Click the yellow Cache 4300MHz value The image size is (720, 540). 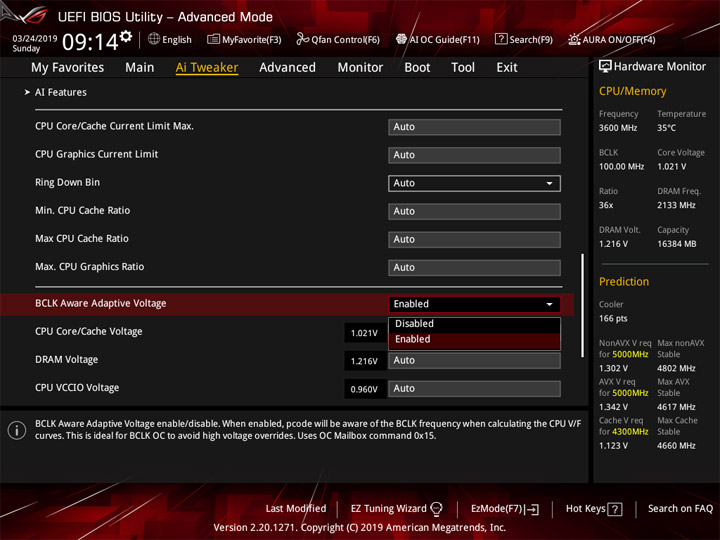[630, 432]
